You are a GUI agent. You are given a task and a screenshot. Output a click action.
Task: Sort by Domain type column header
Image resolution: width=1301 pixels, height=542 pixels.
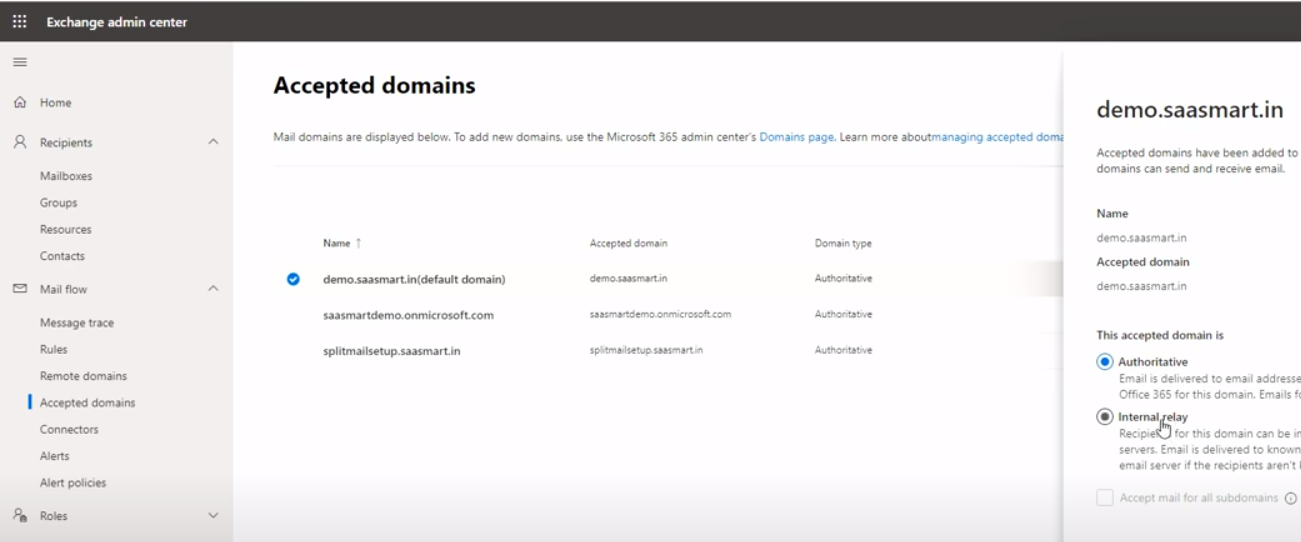pos(843,243)
